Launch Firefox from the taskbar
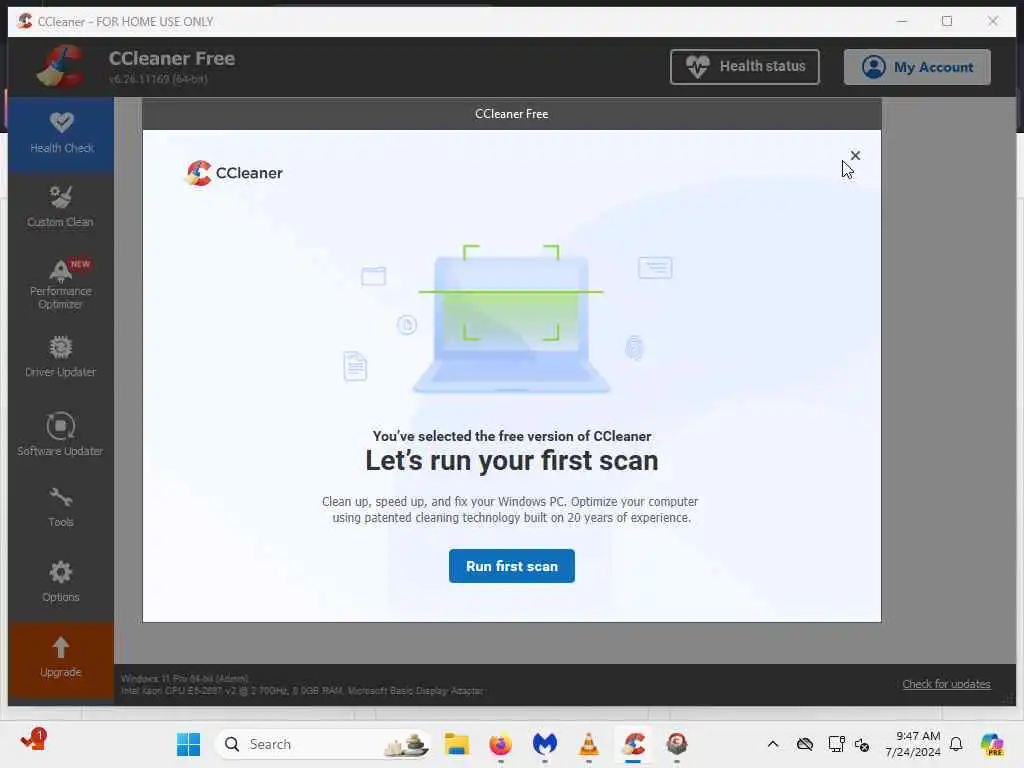Viewport: 1024px width, 768px height. (x=500, y=744)
